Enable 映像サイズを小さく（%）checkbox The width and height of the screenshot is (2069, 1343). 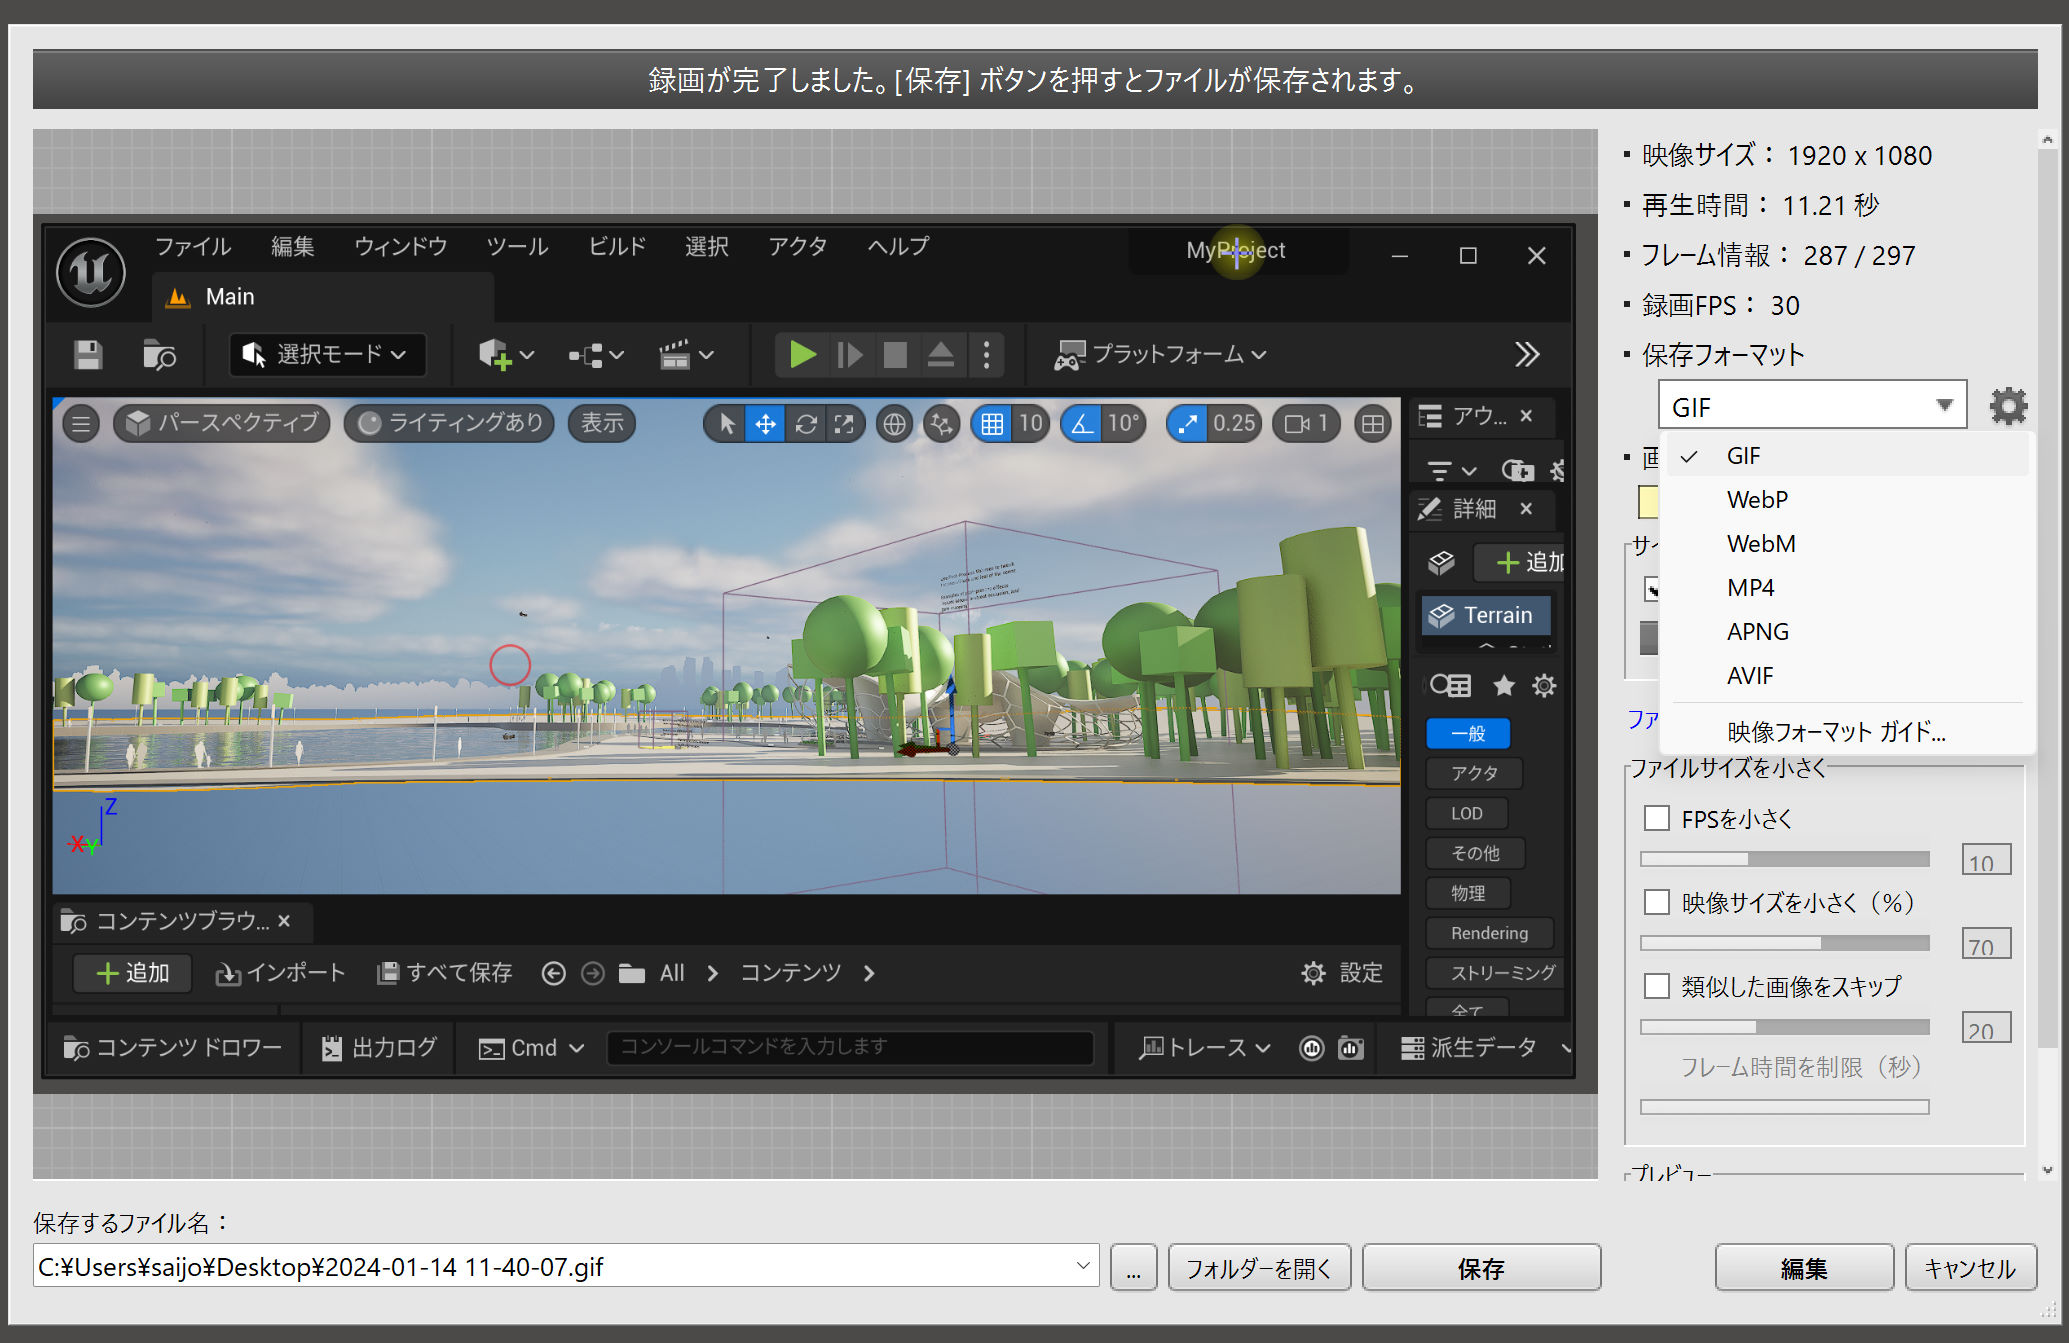[x=1657, y=902]
